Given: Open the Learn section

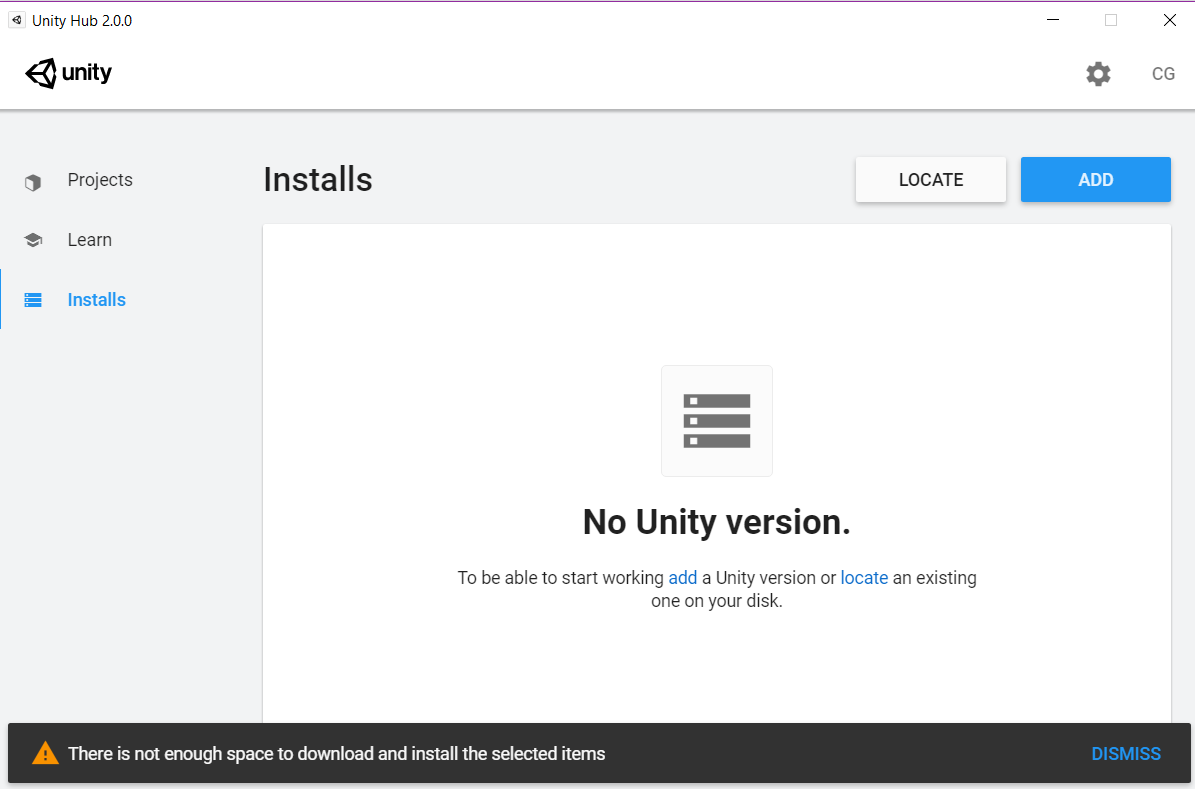Looking at the screenshot, I should 89,239.
